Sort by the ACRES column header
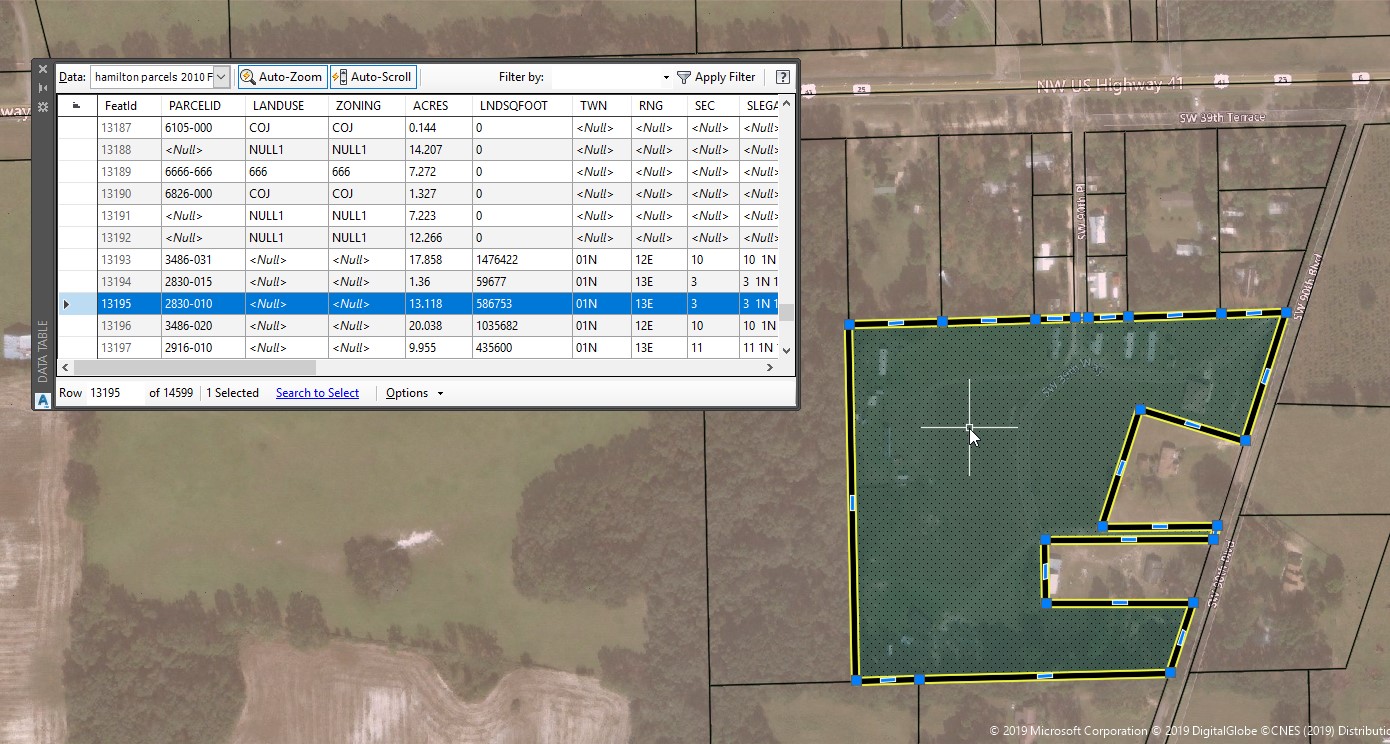This screenshot has width=1390, height=744. pyautogui.click(x=430, y=105)
